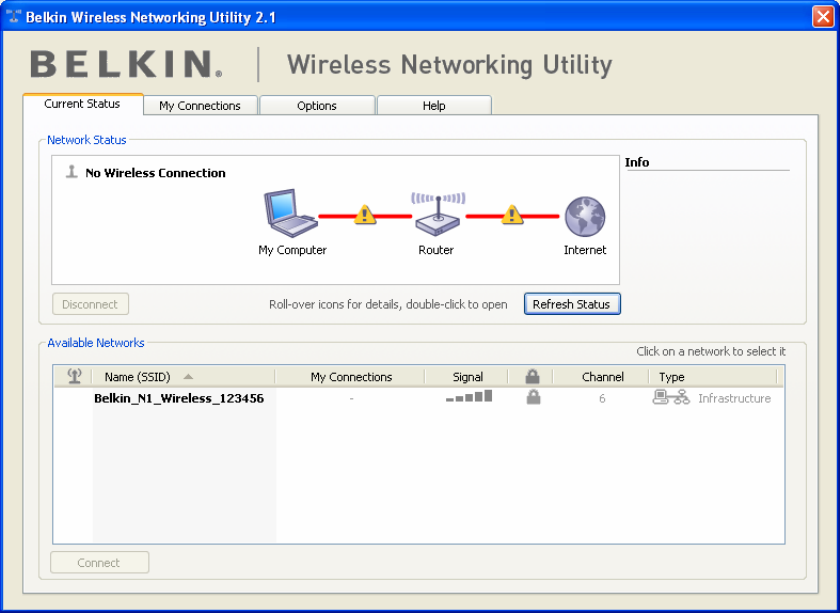840x613 pixels.
Task: Click the Infrastructure type text
Action: point(734,398)
